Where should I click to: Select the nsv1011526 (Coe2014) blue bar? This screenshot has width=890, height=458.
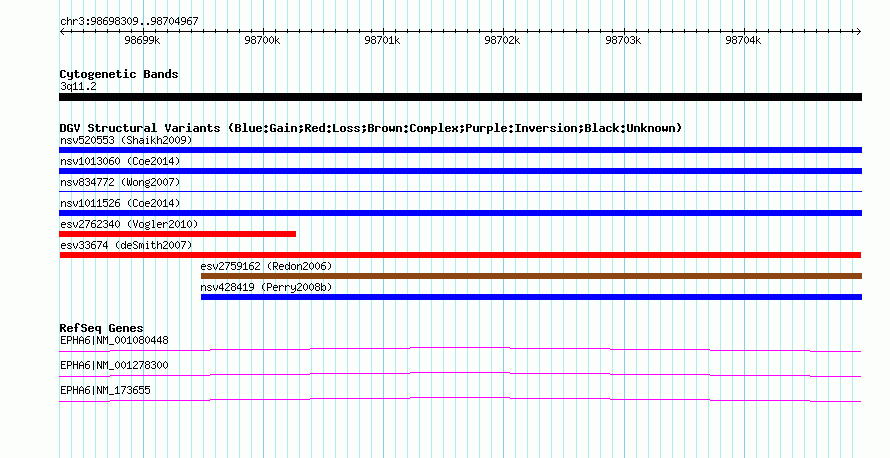(x=460, y=213)
